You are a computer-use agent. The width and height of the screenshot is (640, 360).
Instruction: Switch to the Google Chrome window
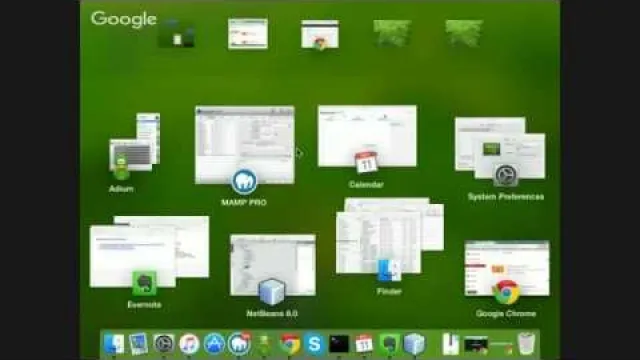(507, 268)
